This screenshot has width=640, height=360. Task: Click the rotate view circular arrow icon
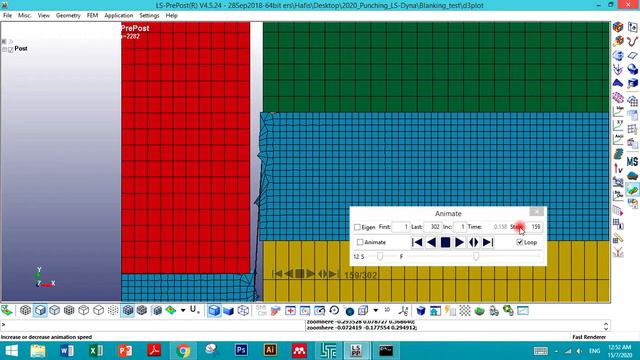click(334, 311)
